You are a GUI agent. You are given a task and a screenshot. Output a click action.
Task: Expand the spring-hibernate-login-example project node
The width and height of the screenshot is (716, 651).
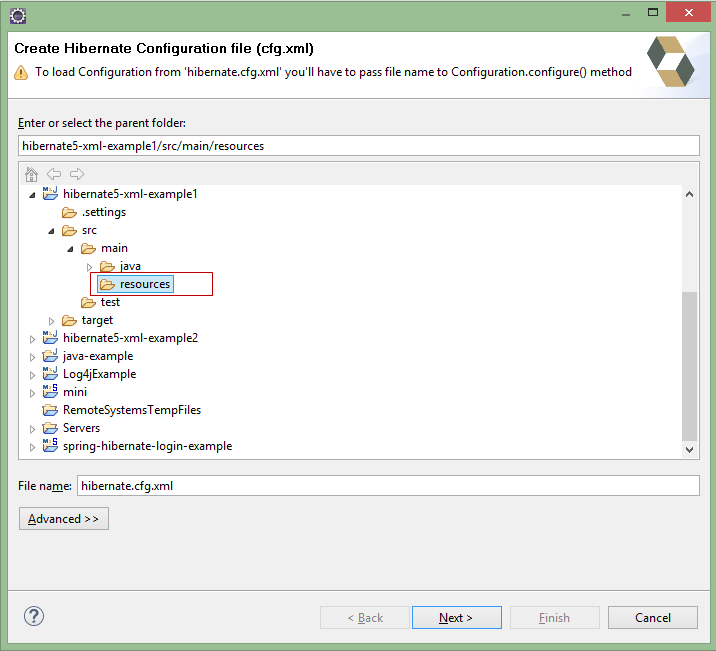tap(32, 447)
